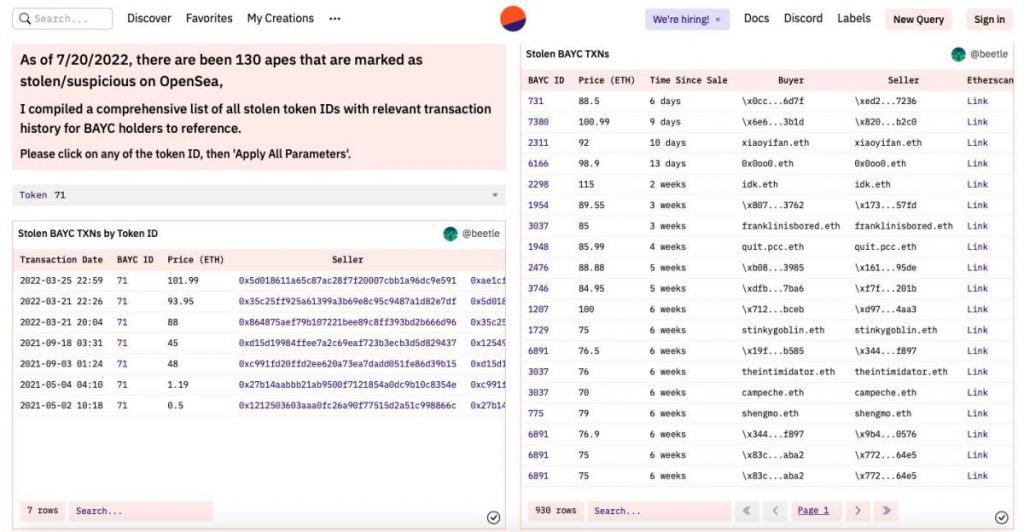The image size is (1024, 532).
Task: Go to next page of results
Action: (x=857, y=510)
